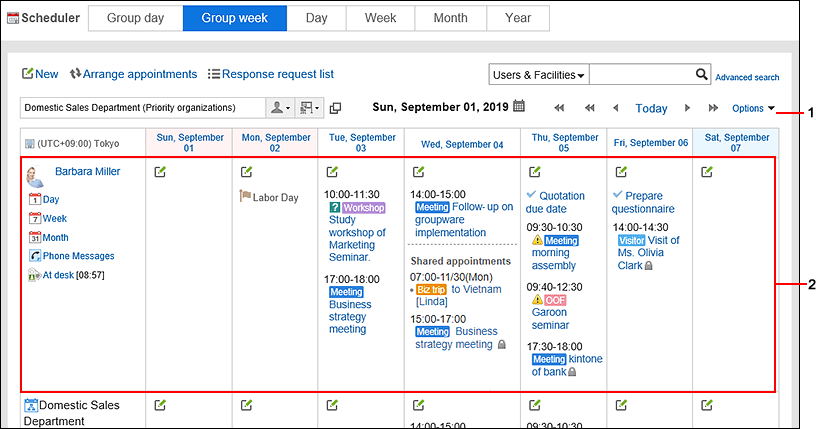Add appointment on Barbara's Sunday Sept 01
The height and width of the screenshot is (429, 816).
point(160,172)
